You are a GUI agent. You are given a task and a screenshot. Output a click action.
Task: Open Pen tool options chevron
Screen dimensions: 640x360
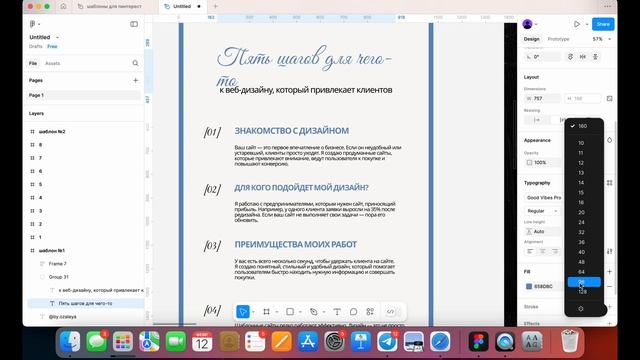324,312
